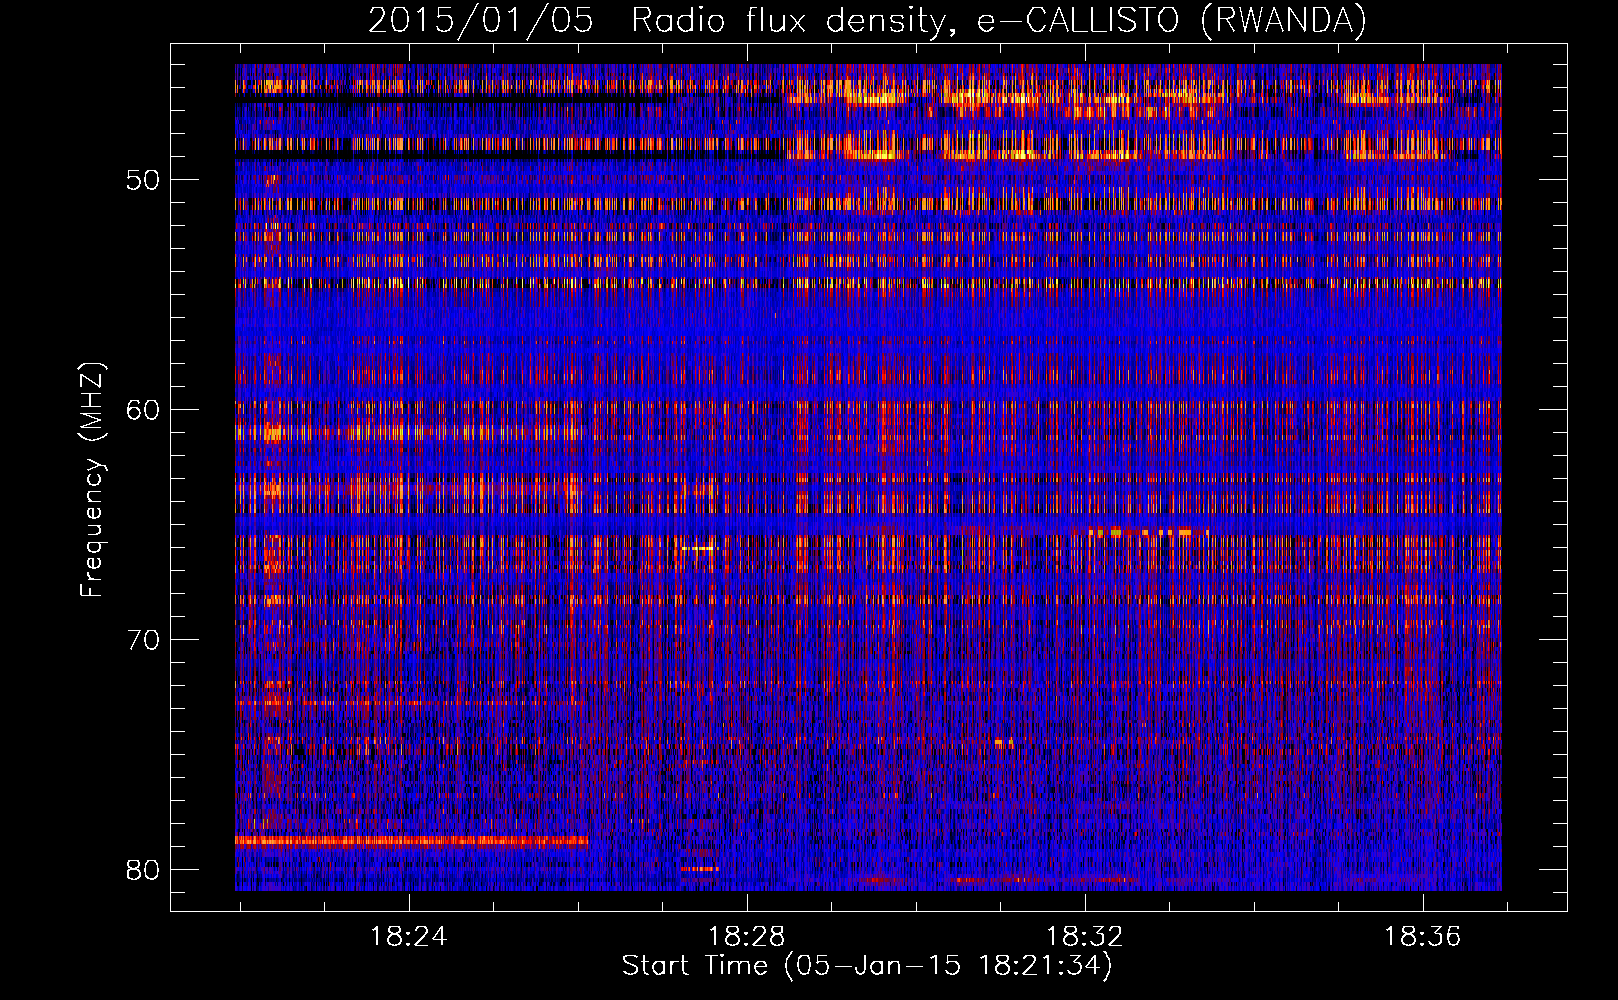Click the short yellow streak near 66 MHz at 18:27
The width and height of the screenshot is (1618, 1000).
[x=699, y=549]
